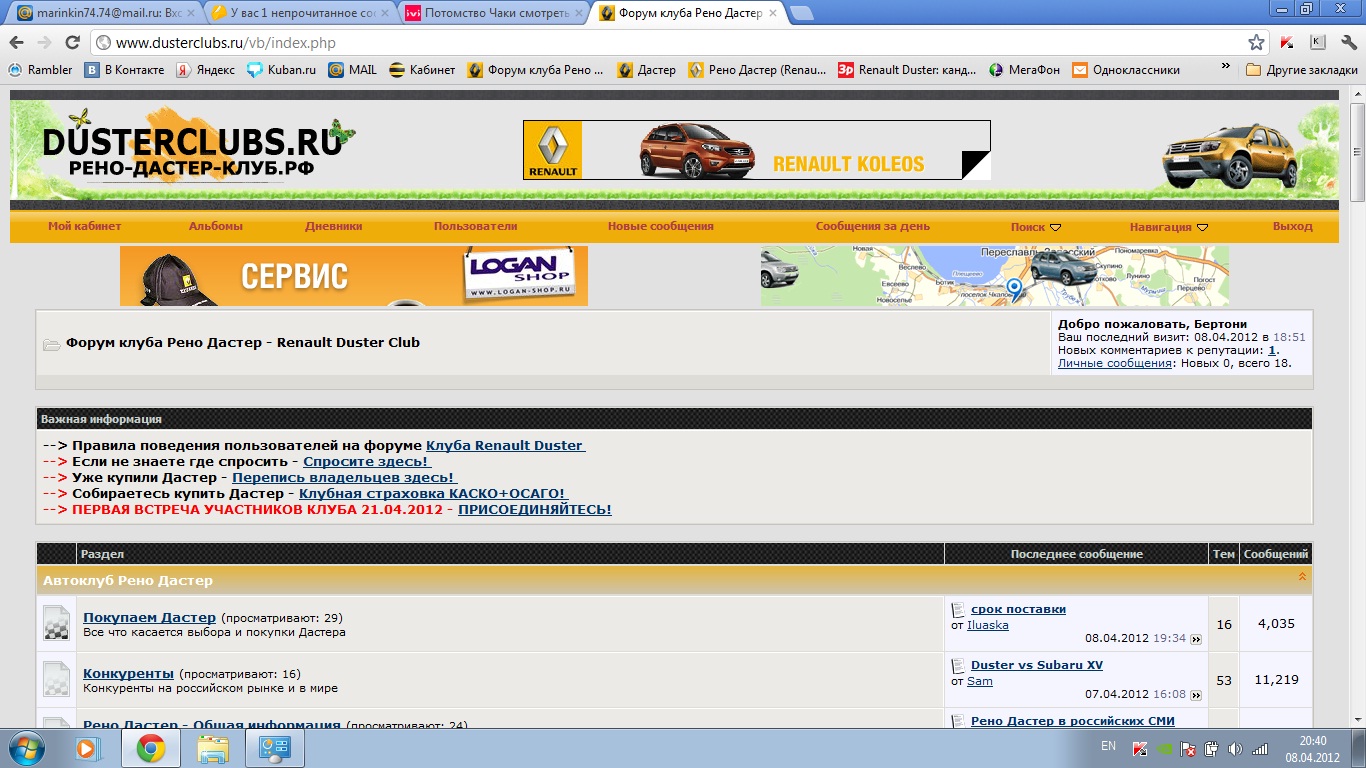Open Пользователи in the forum navbar

476,226
